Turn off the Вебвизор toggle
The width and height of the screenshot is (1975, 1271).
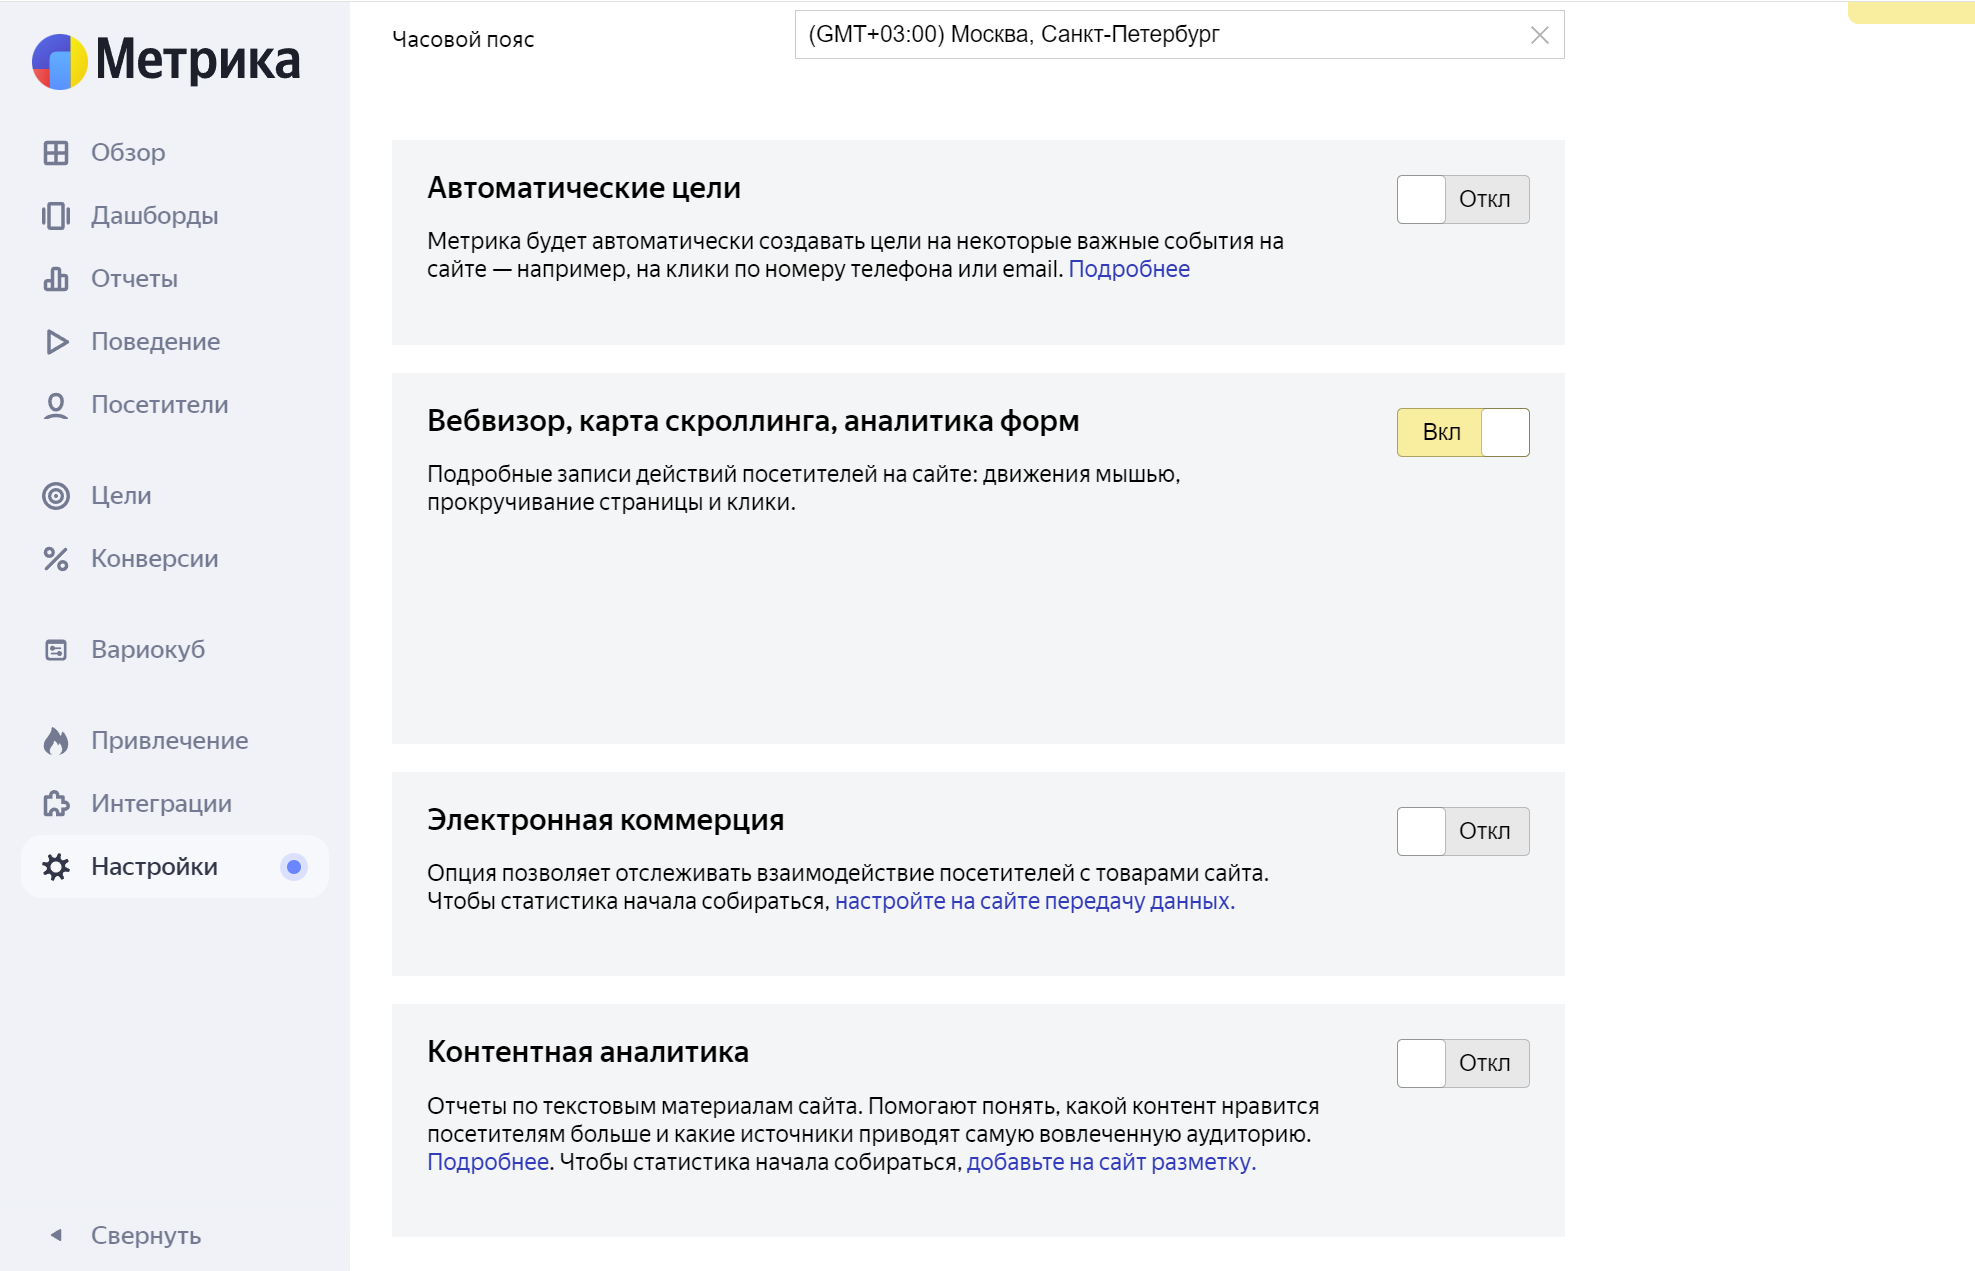point(1462,433)
